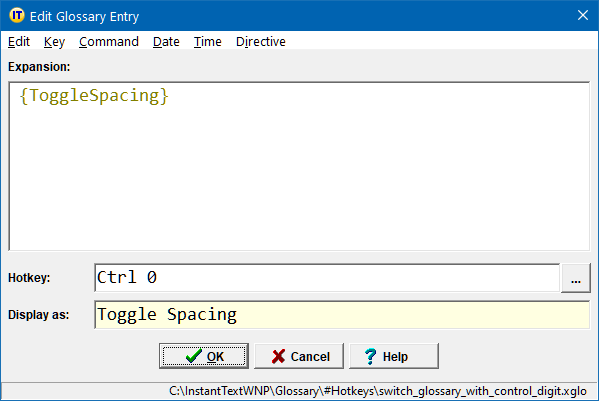Focus the Hotkey field showing Ctrl 0
The height and width of the screenshot is (401, 599).
tap(327, 278)
